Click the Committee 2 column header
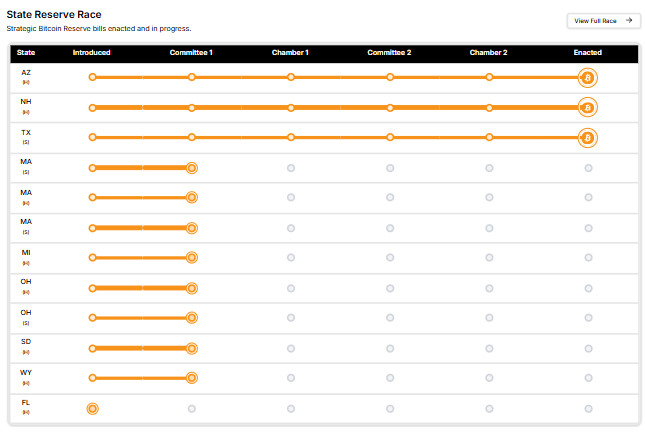This screenshot has width=645, height=441. tap(389, 52)
